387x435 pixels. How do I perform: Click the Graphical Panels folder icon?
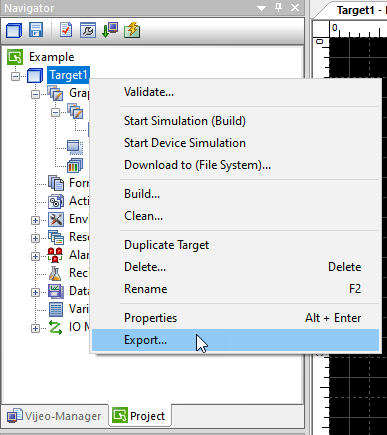55,93
